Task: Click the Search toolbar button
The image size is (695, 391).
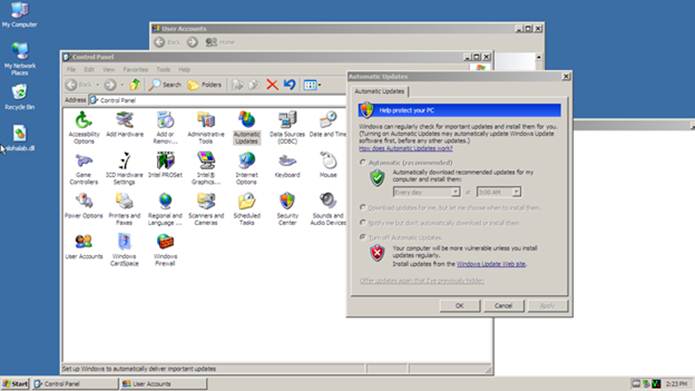Action: (165, 85)
